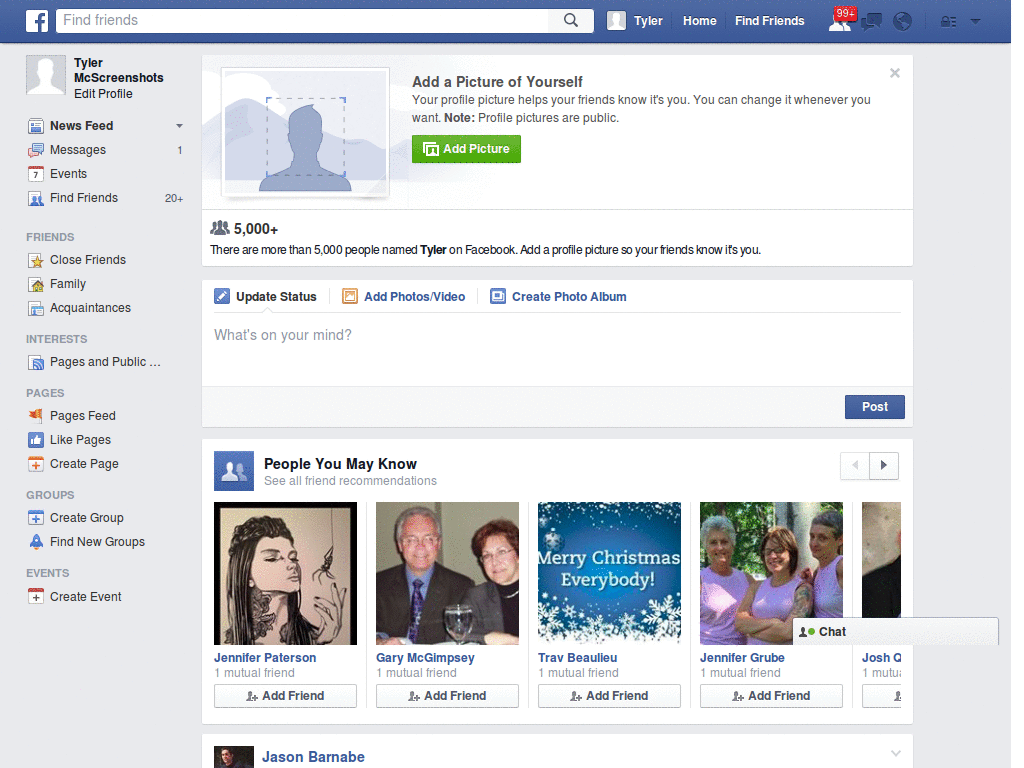Open Edit Profile link
This screenshot has width=1024, height=768.
103,94
